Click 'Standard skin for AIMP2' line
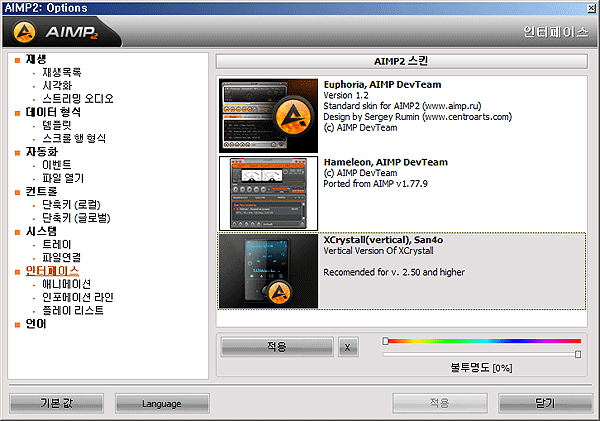The height and width of the screenshot is (421, 600). click(x=402, y=106)
